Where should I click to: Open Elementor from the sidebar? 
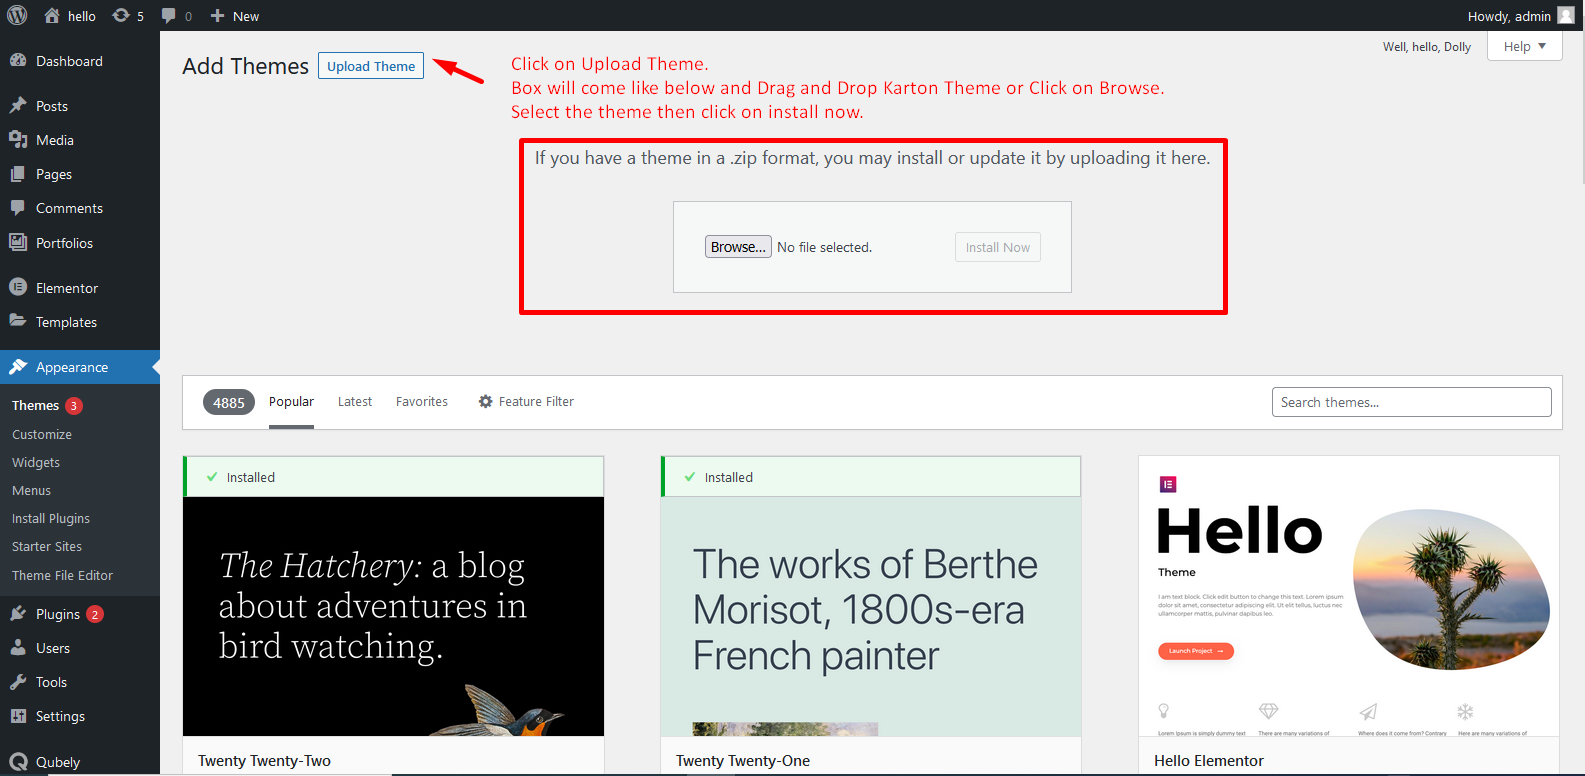(66, 288)
